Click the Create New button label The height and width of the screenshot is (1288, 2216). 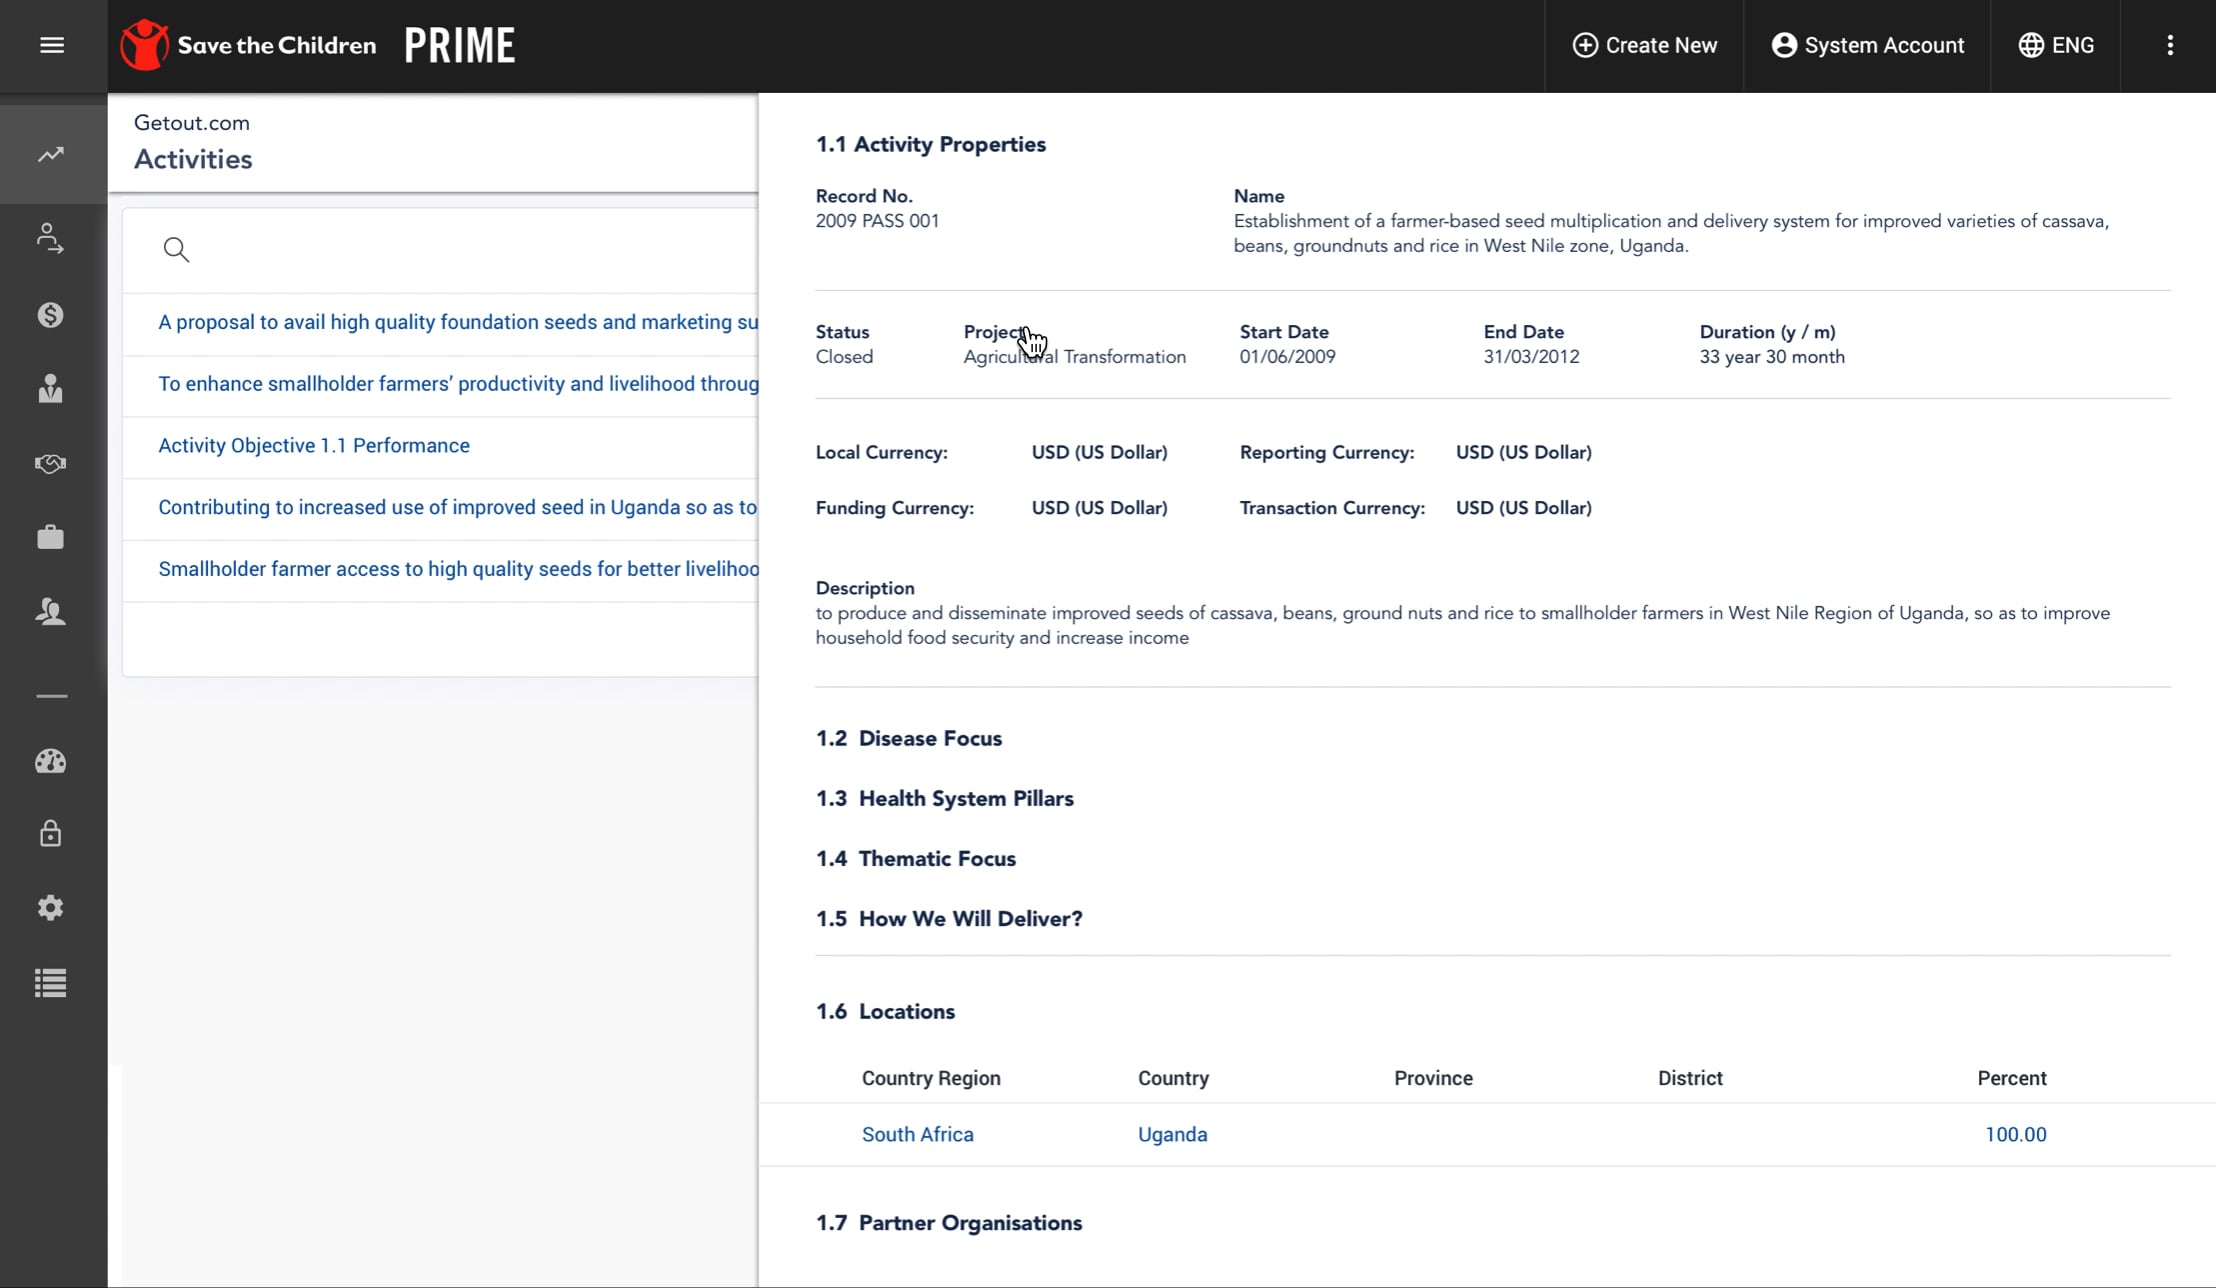(x=1661, y=45)
